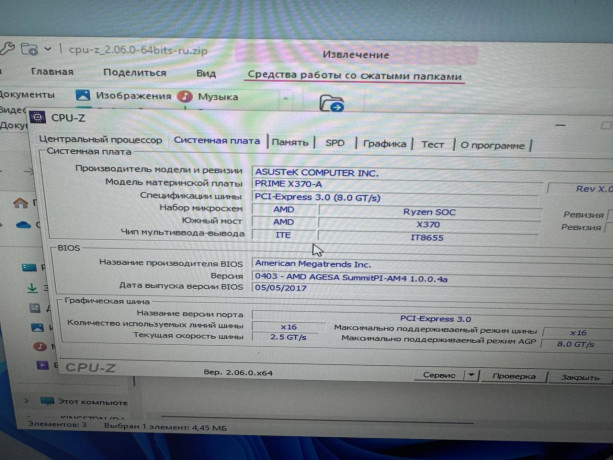Click the PCI-Express 3.0 port version field
This screenshot has width=613, height=460.
pyautogui.click(x=432, y=318)
